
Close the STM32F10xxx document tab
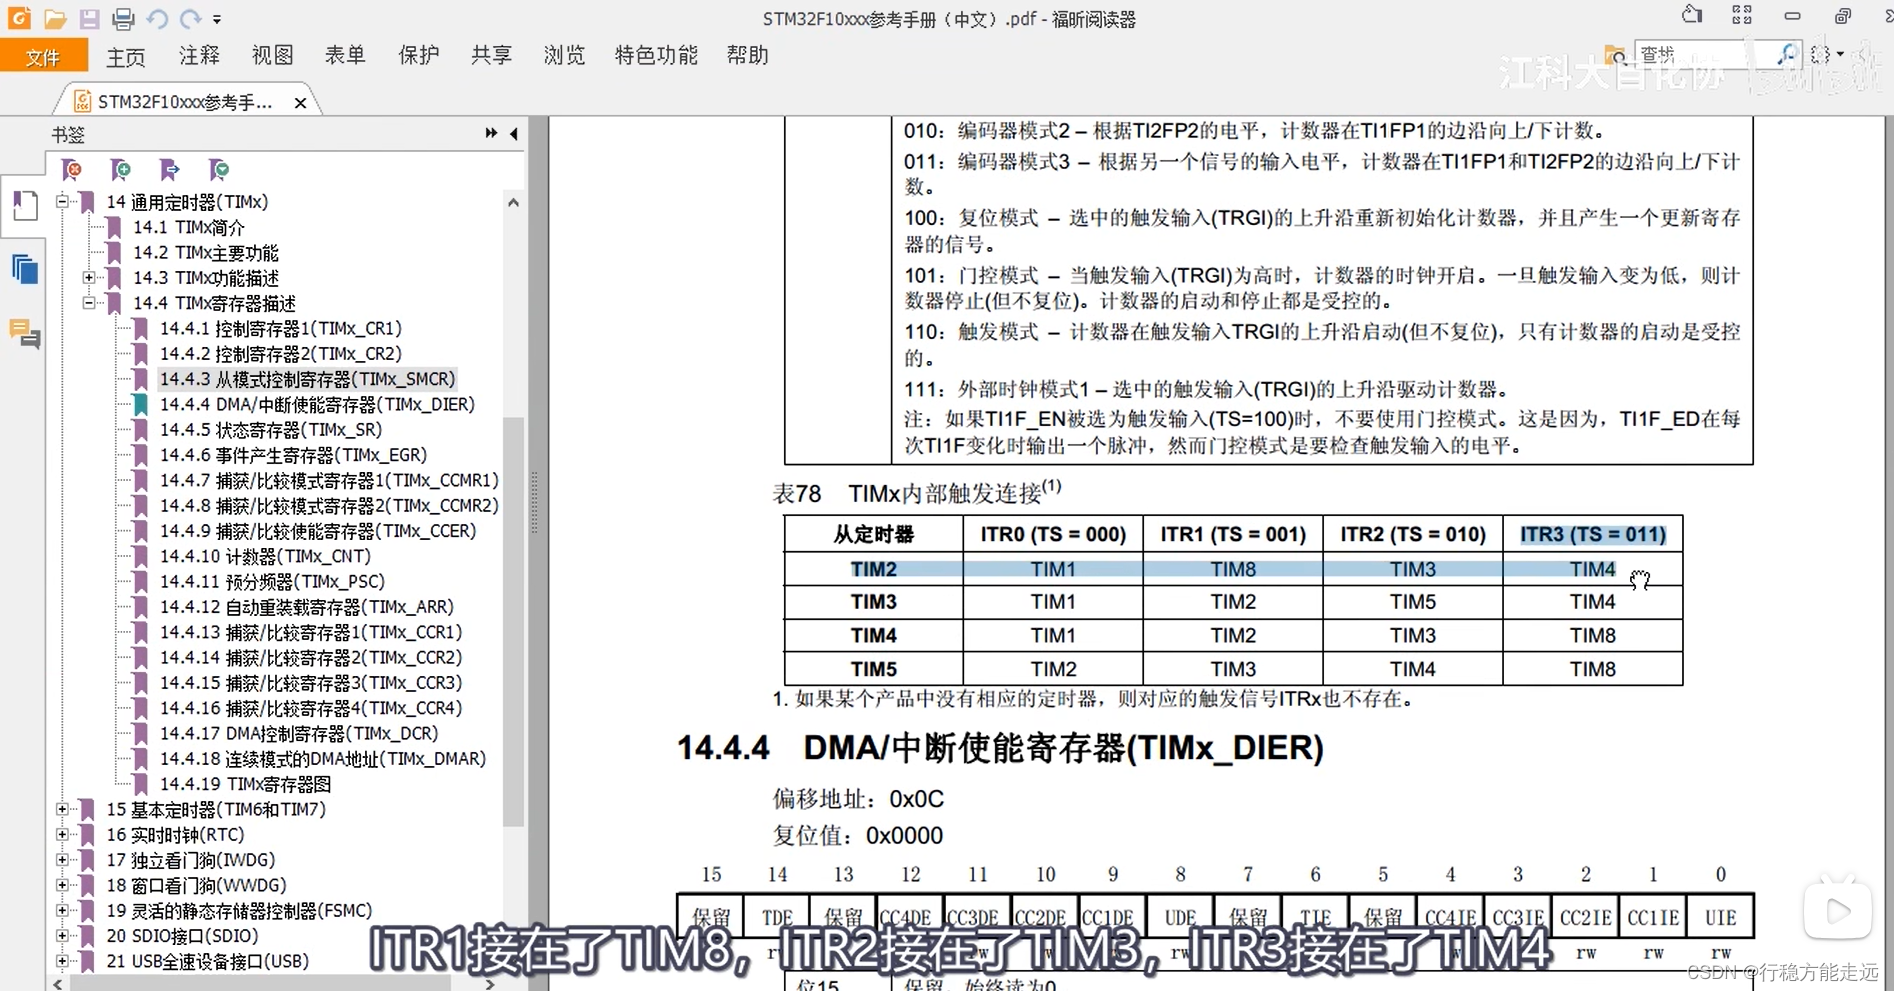[x=300, y=103]
